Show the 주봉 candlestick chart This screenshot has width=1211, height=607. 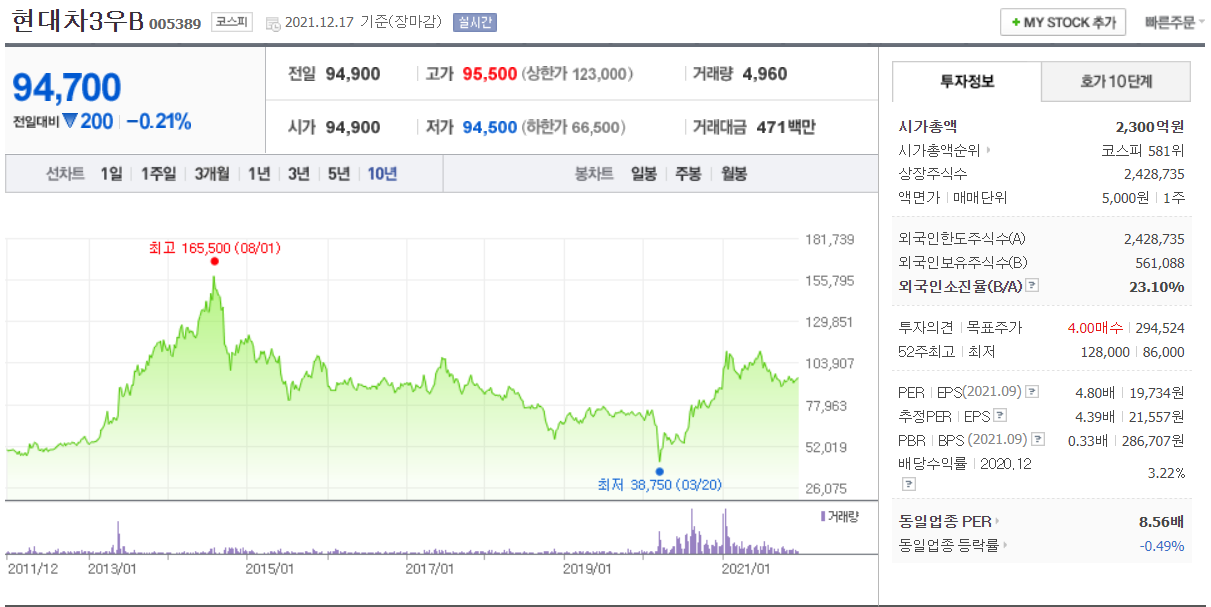point(688,173)
